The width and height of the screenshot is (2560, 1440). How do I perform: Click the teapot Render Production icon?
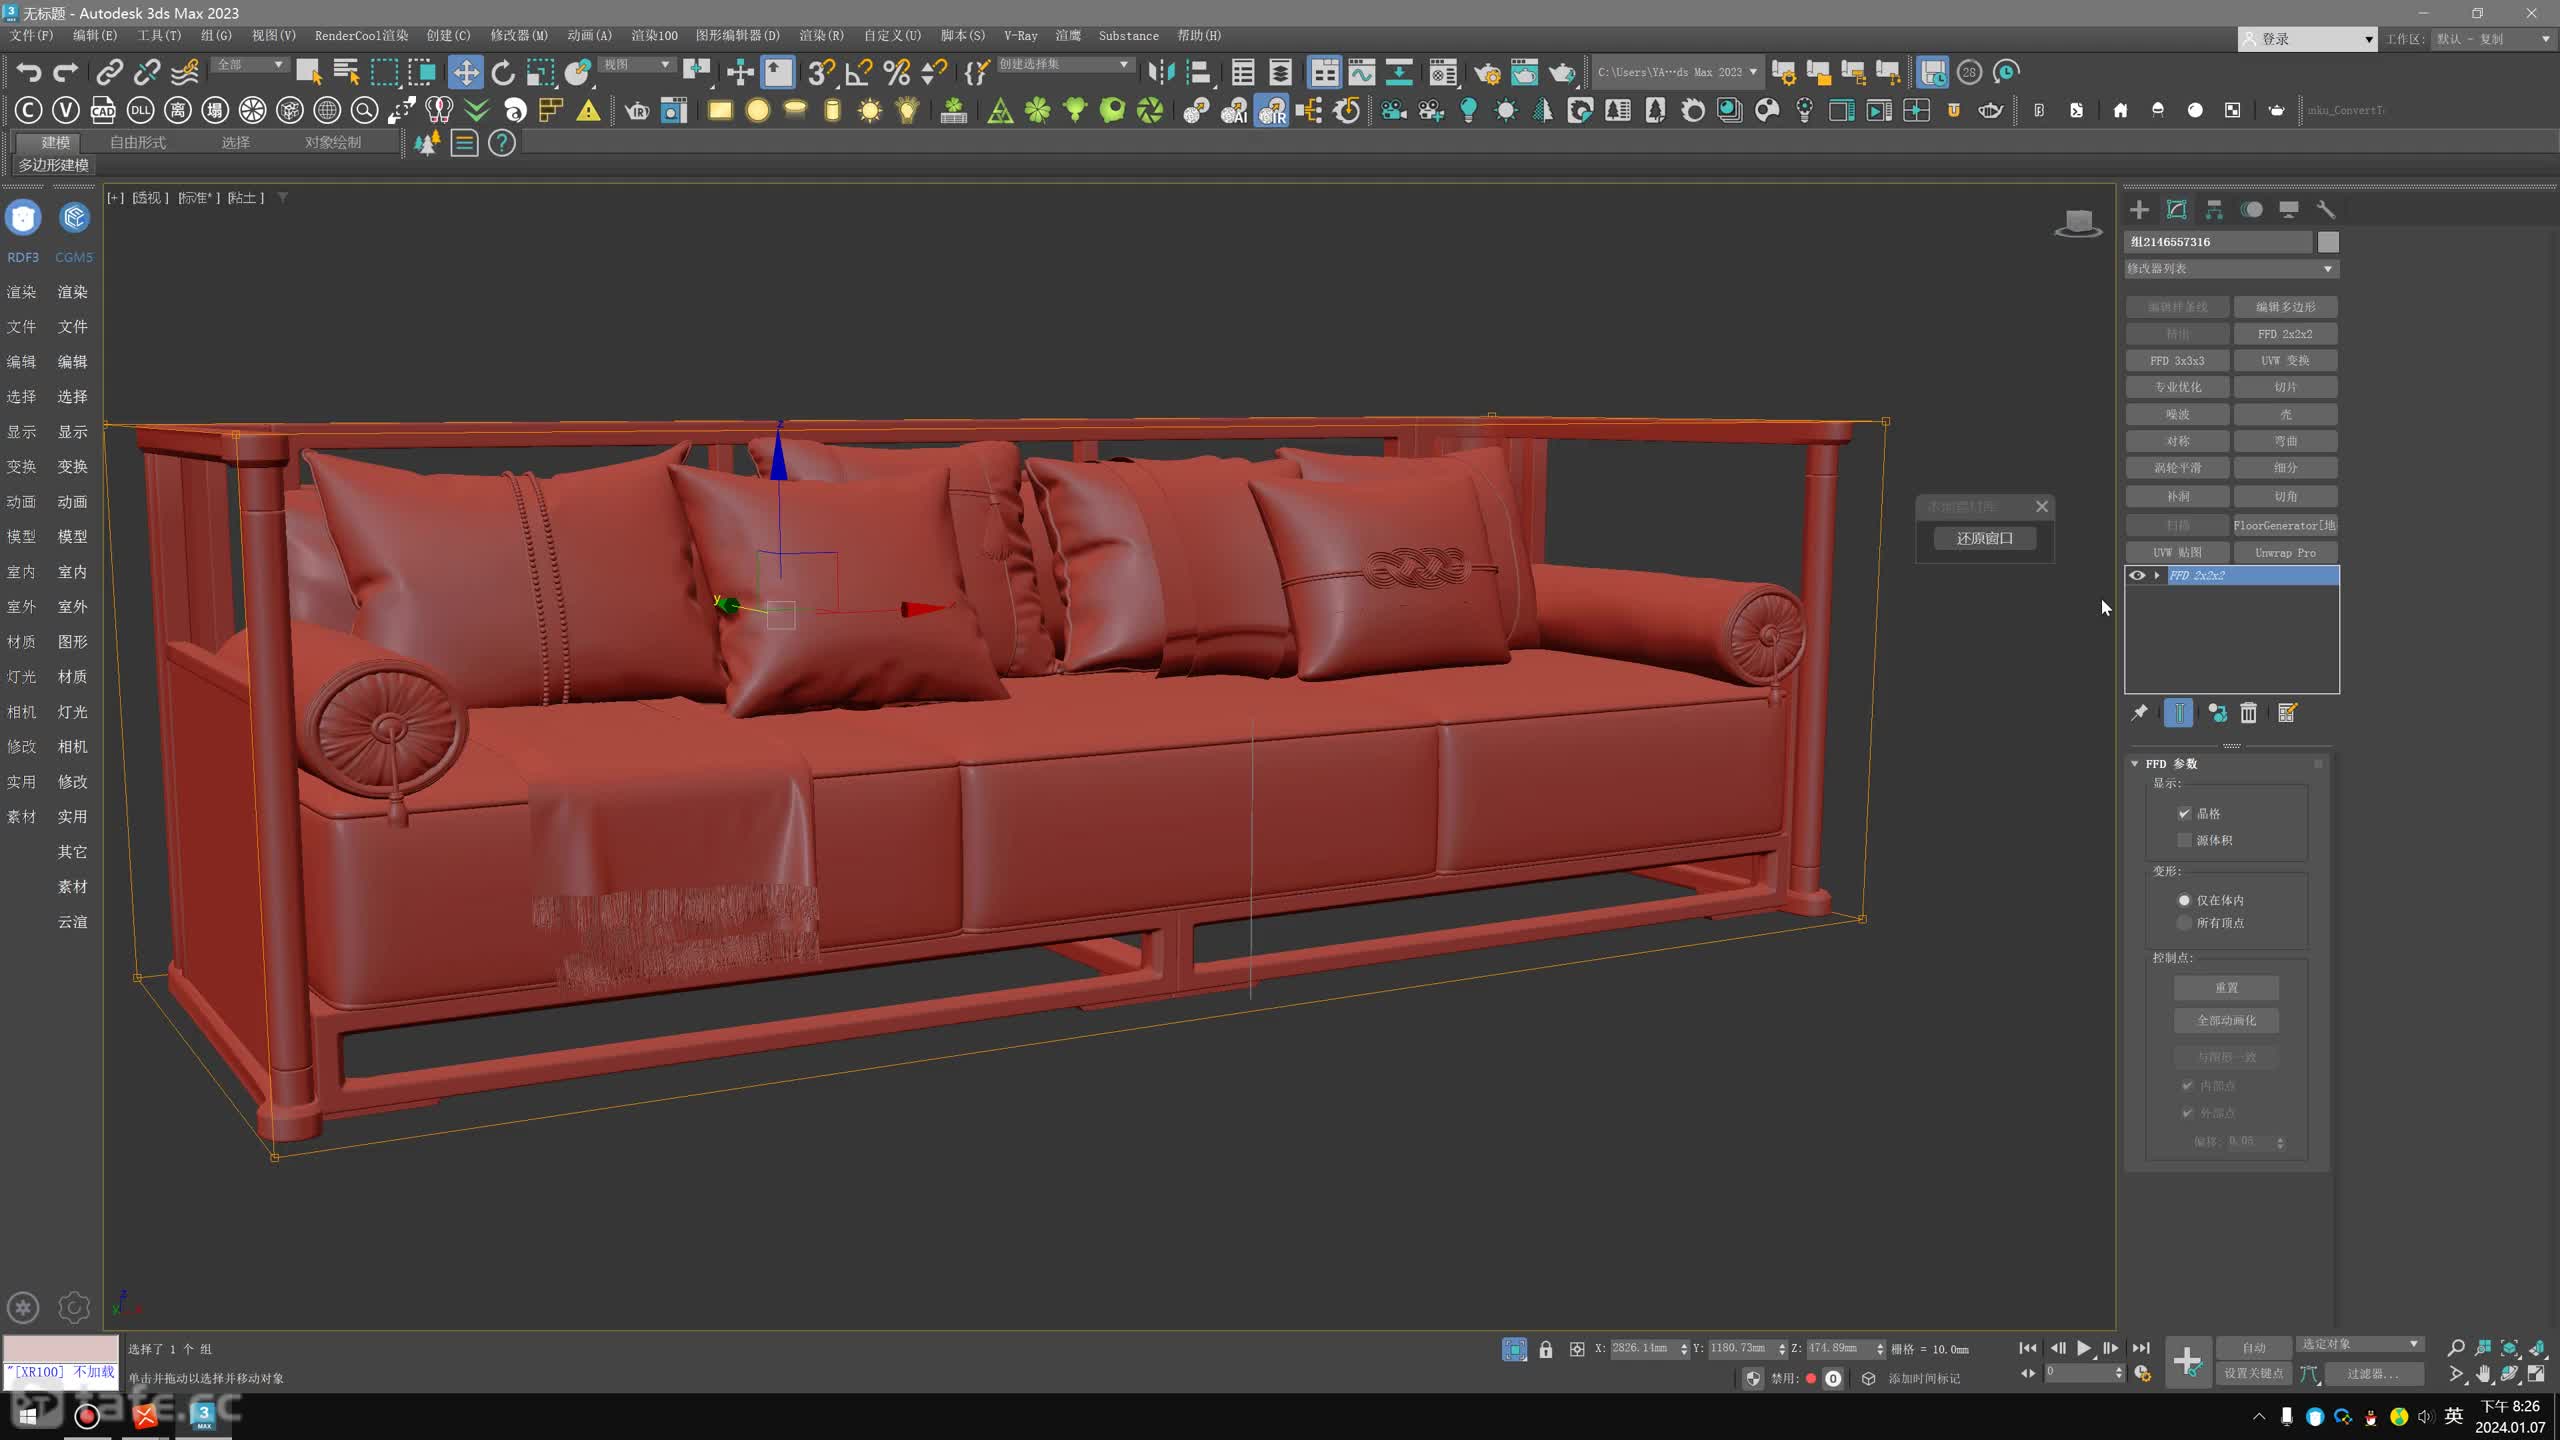pyautogui.click(x=1561, y=72)
